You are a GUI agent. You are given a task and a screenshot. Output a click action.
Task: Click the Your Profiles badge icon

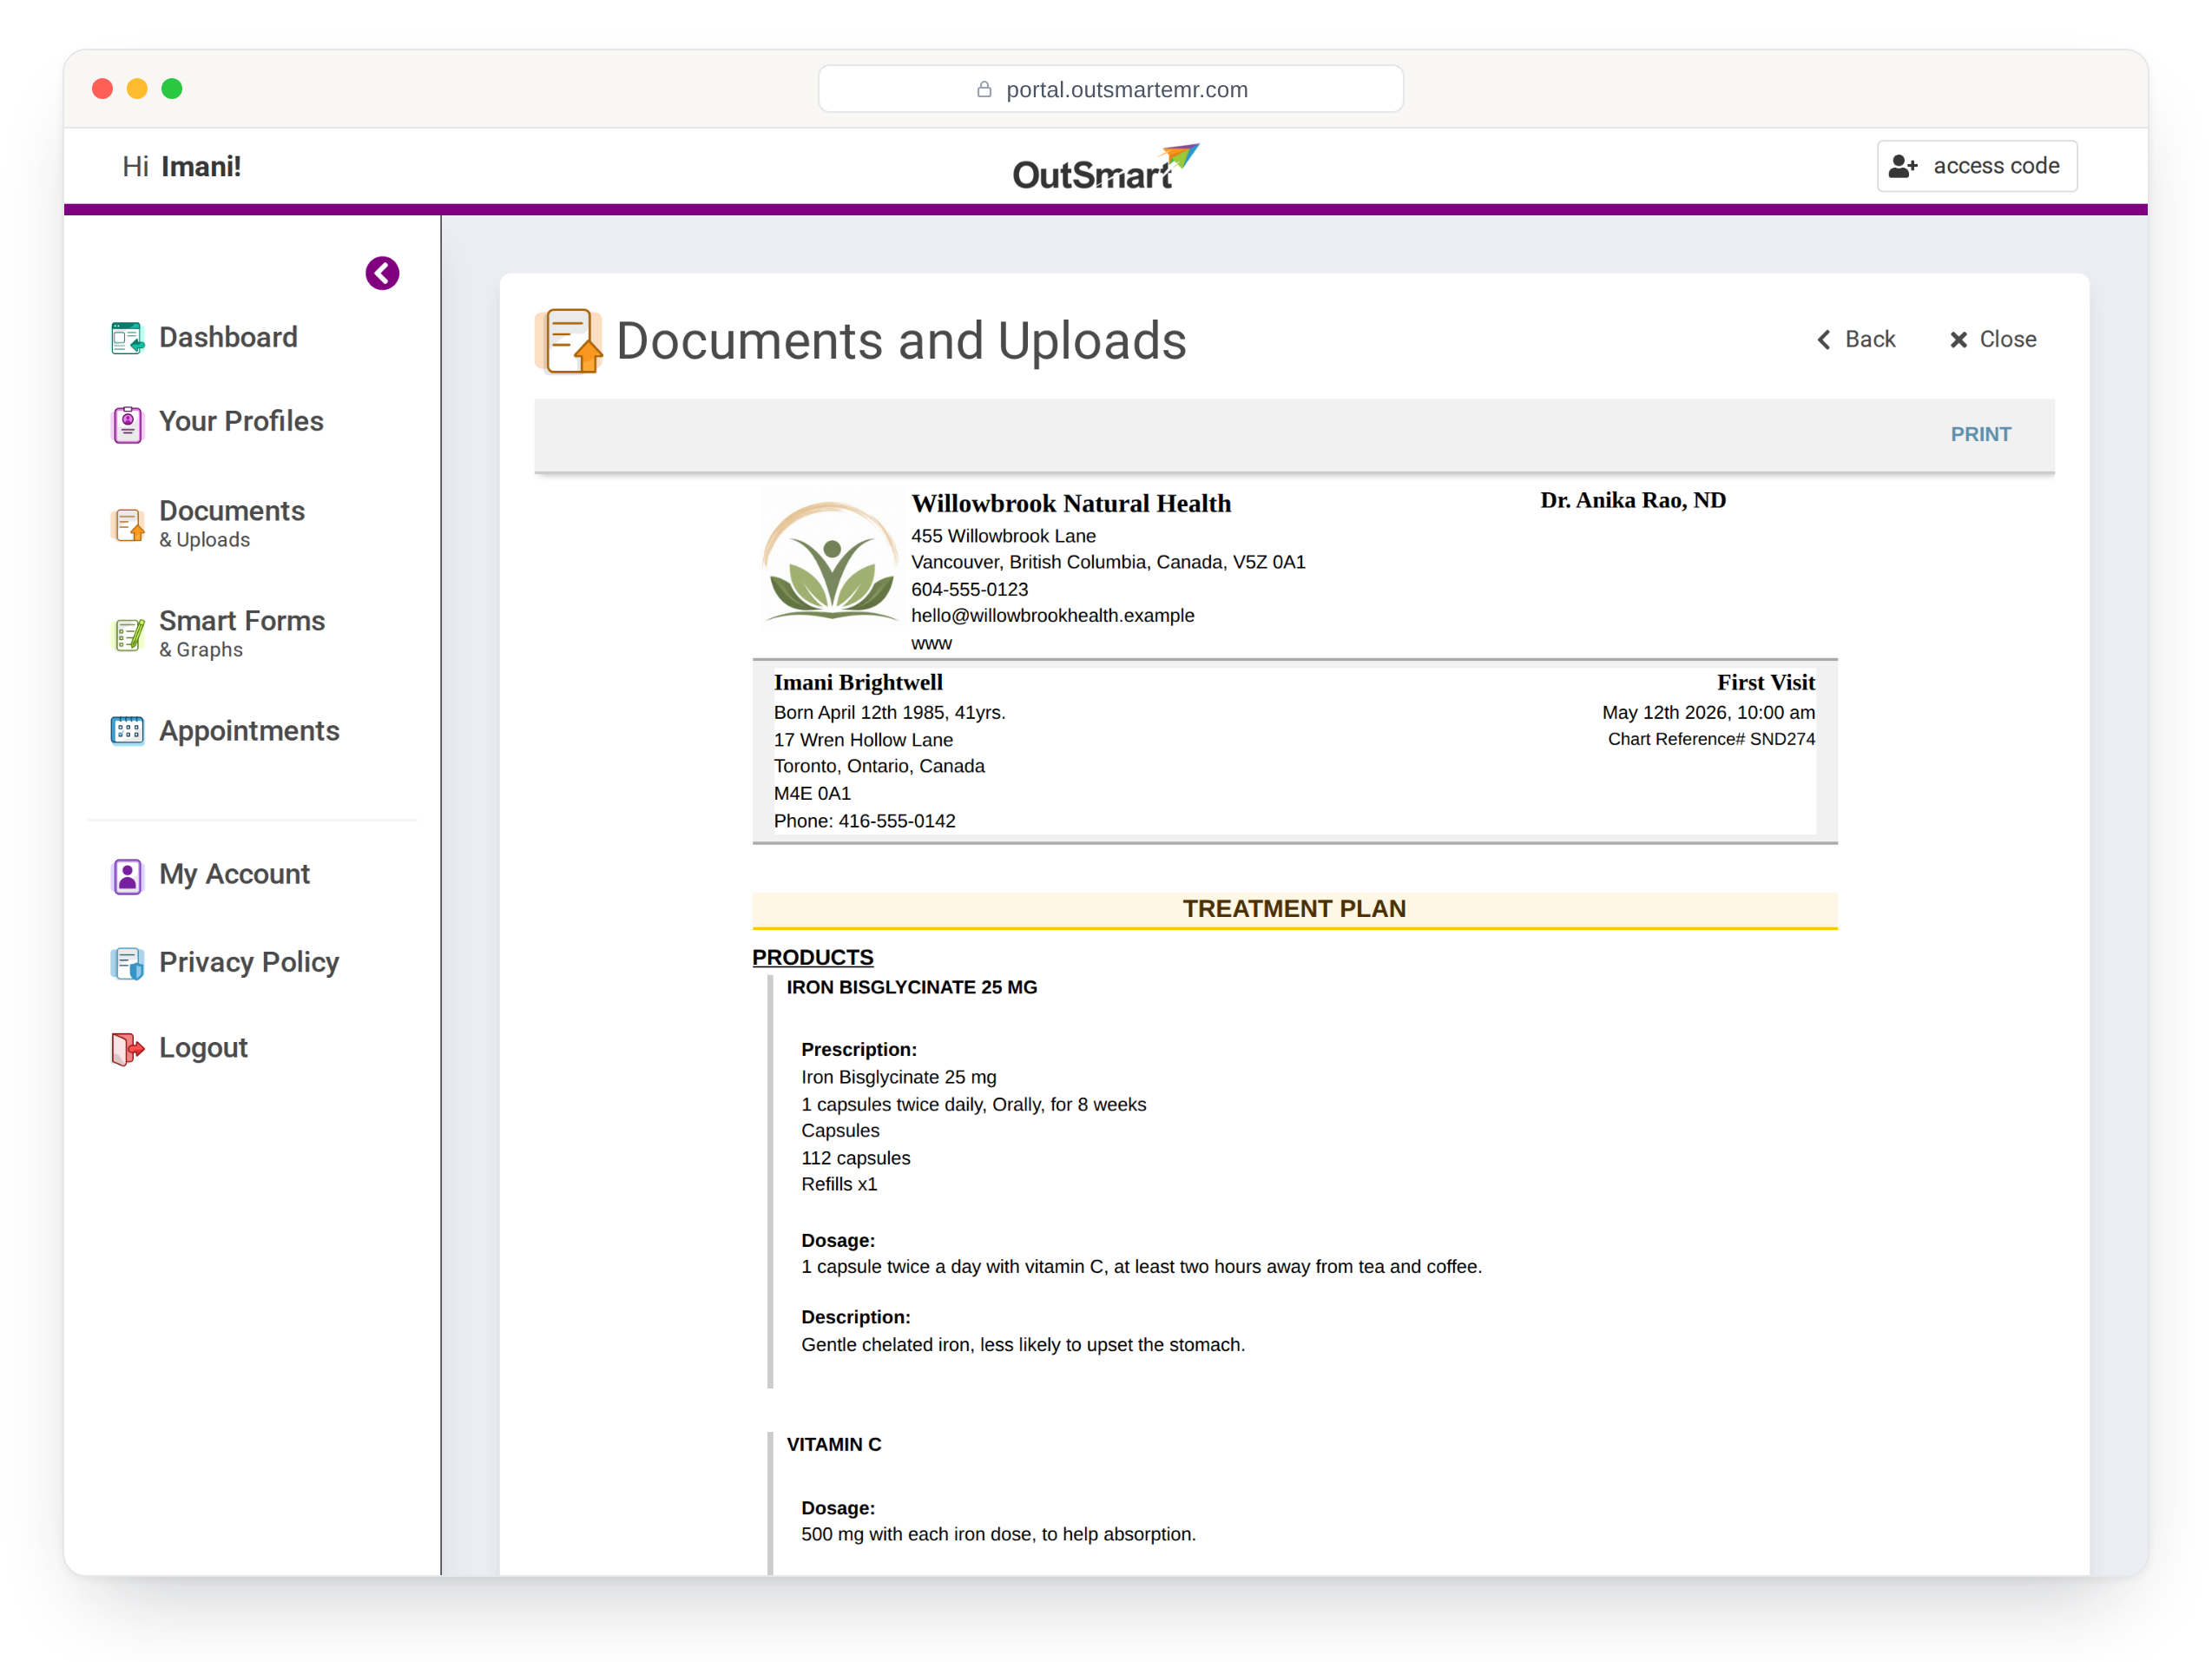click(127, 424)
